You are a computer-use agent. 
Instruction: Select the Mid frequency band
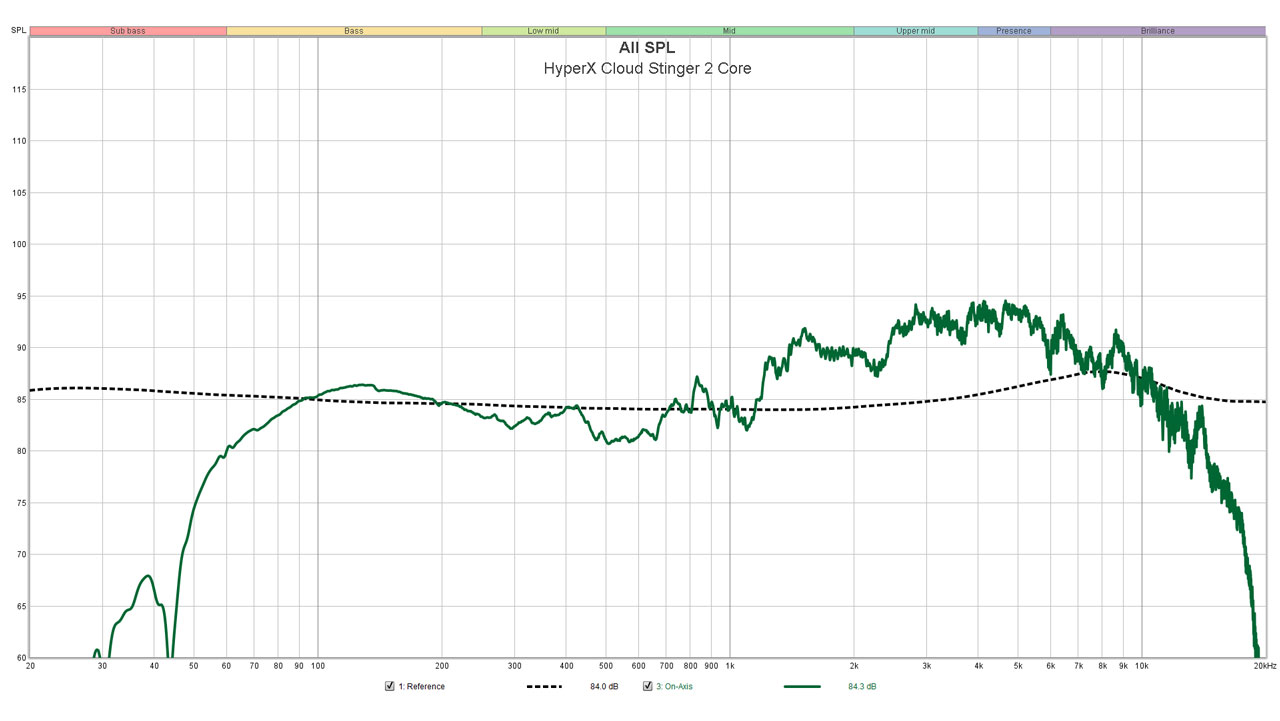click(729, 31)
